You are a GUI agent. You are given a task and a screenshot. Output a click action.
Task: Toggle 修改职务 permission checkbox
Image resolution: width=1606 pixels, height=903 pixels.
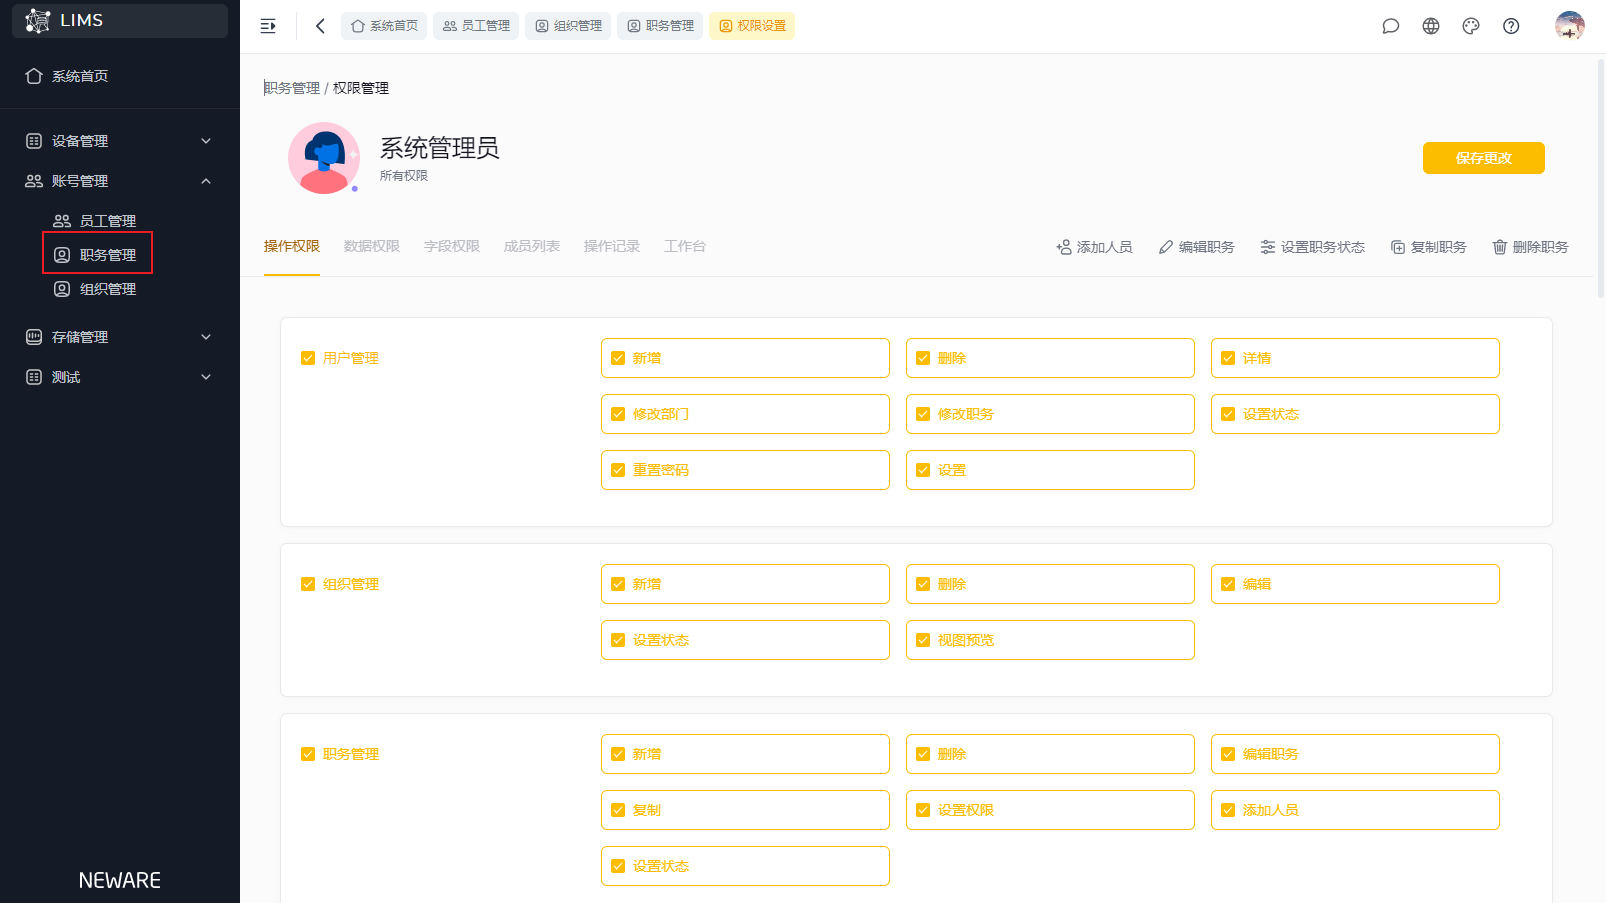pyautogui.click(x=923, y=414)
